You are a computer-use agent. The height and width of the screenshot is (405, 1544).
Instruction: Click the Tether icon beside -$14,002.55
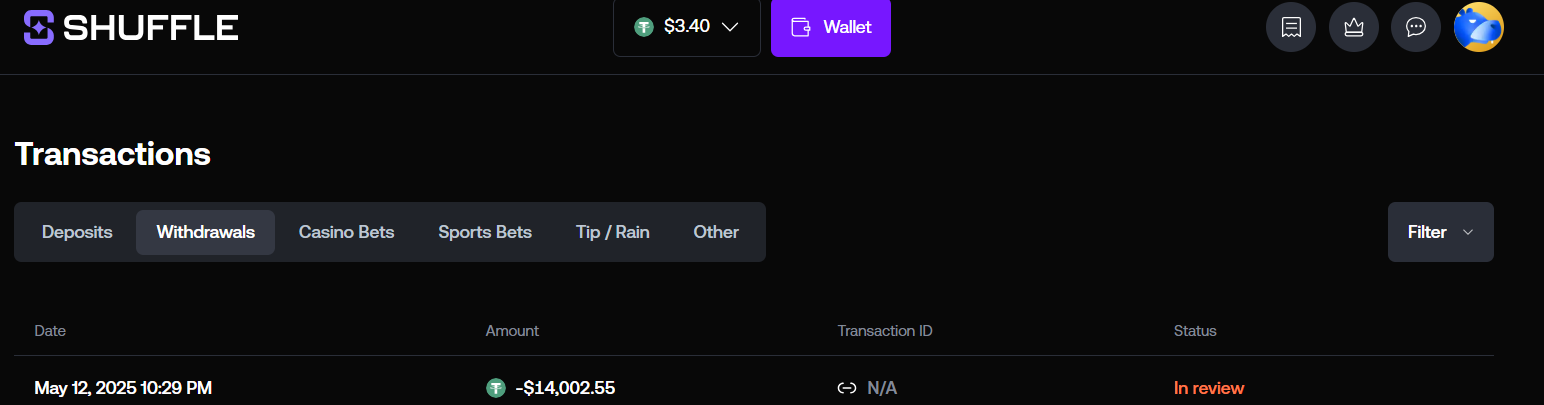[x=495, y=388]
